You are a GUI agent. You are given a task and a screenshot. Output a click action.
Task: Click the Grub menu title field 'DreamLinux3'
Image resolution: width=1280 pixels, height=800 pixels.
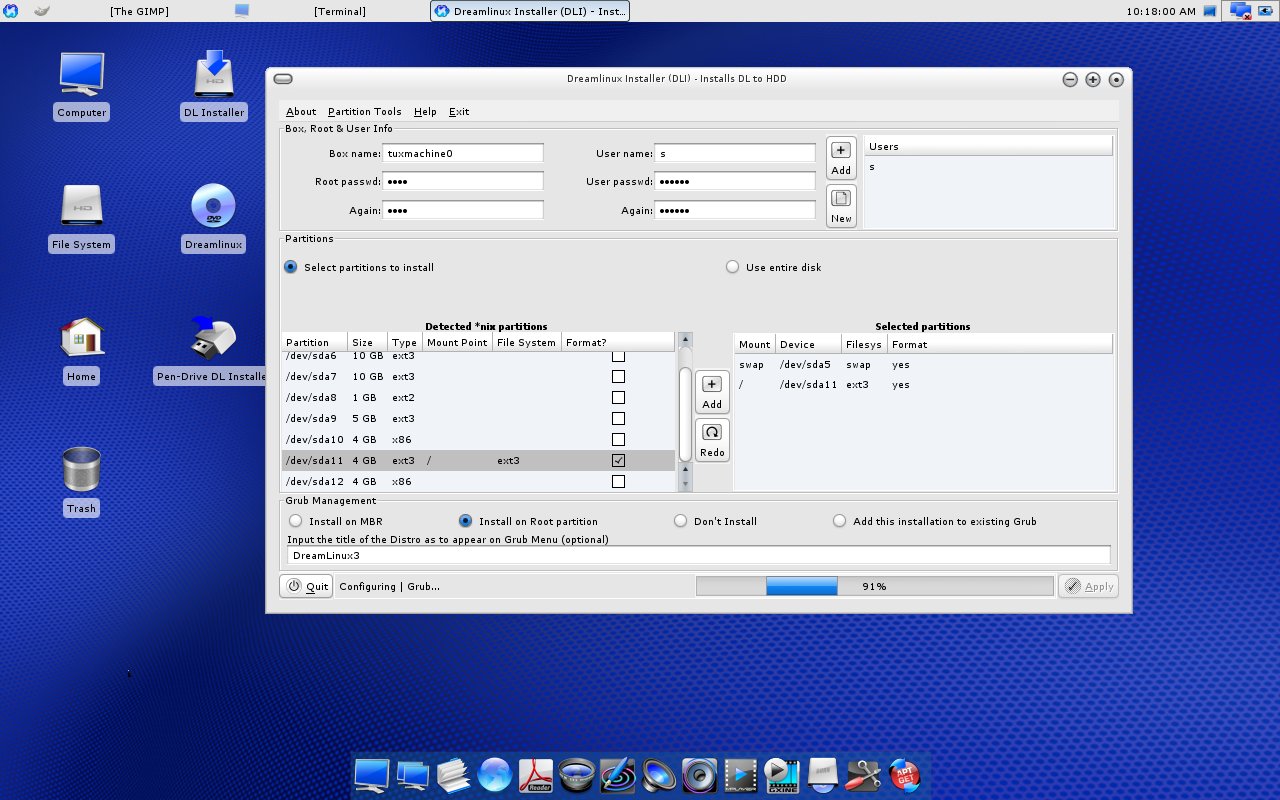[x=699, y=555]
